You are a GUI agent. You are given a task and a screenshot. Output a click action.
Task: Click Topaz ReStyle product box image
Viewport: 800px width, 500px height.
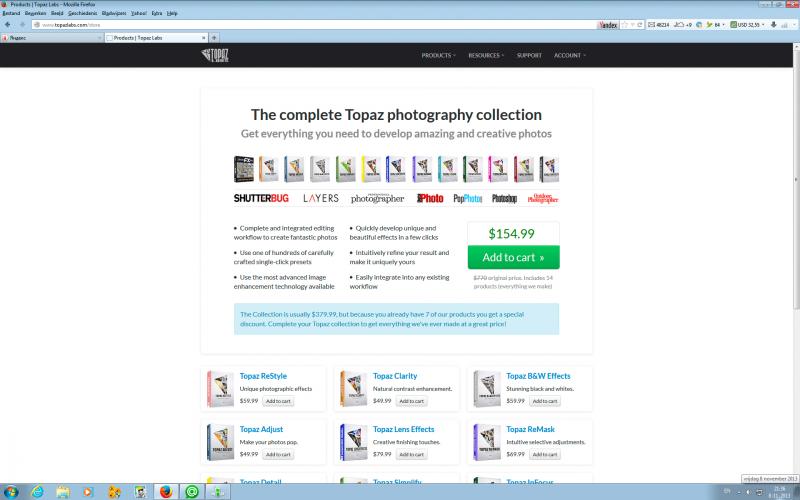220,389
